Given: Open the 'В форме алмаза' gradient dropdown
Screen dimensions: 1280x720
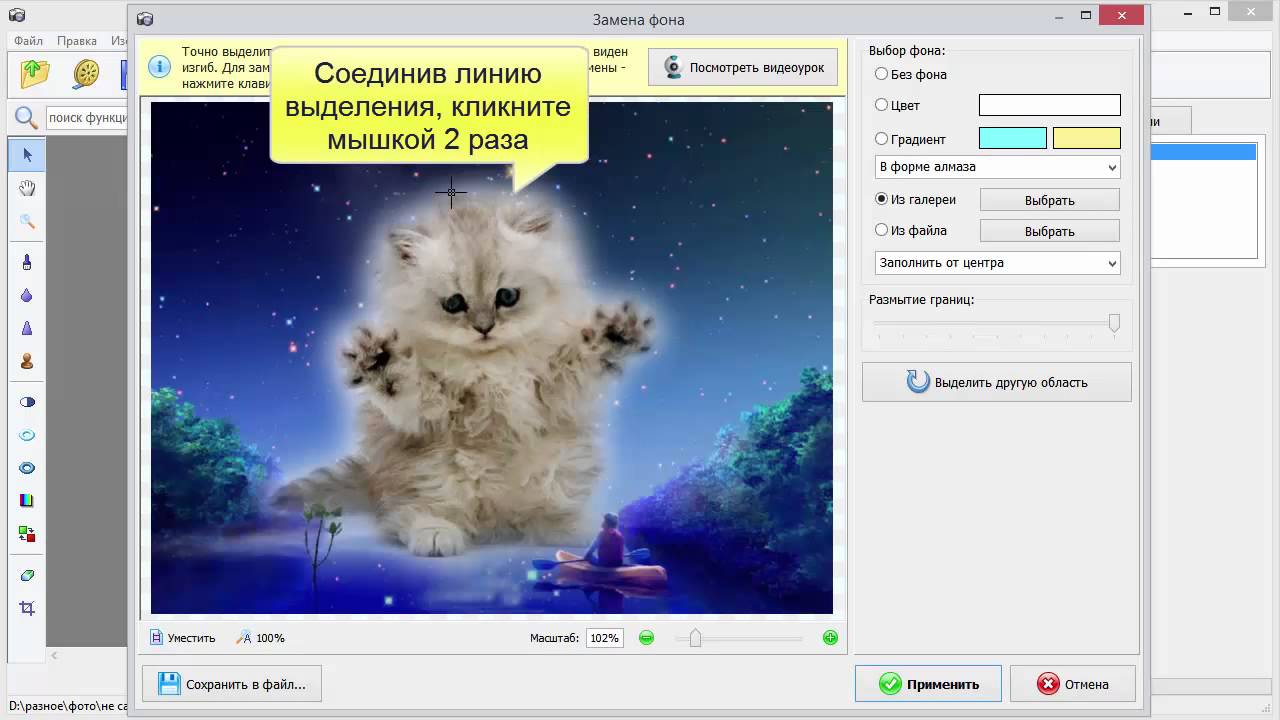Looking at the screenshot, I should coord(997,167).
